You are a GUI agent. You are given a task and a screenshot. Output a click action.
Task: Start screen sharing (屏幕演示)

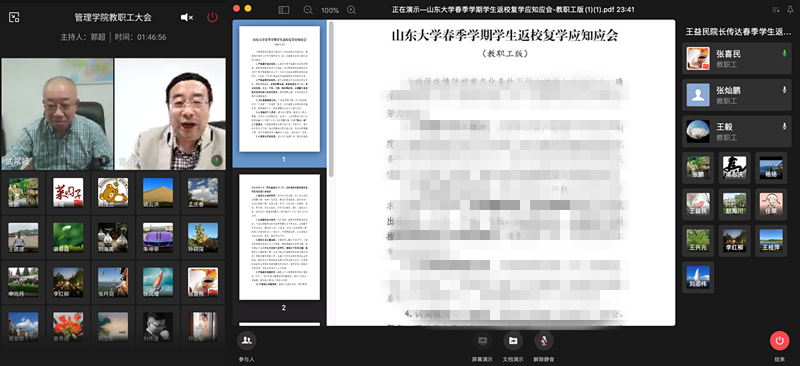(482, 340)
